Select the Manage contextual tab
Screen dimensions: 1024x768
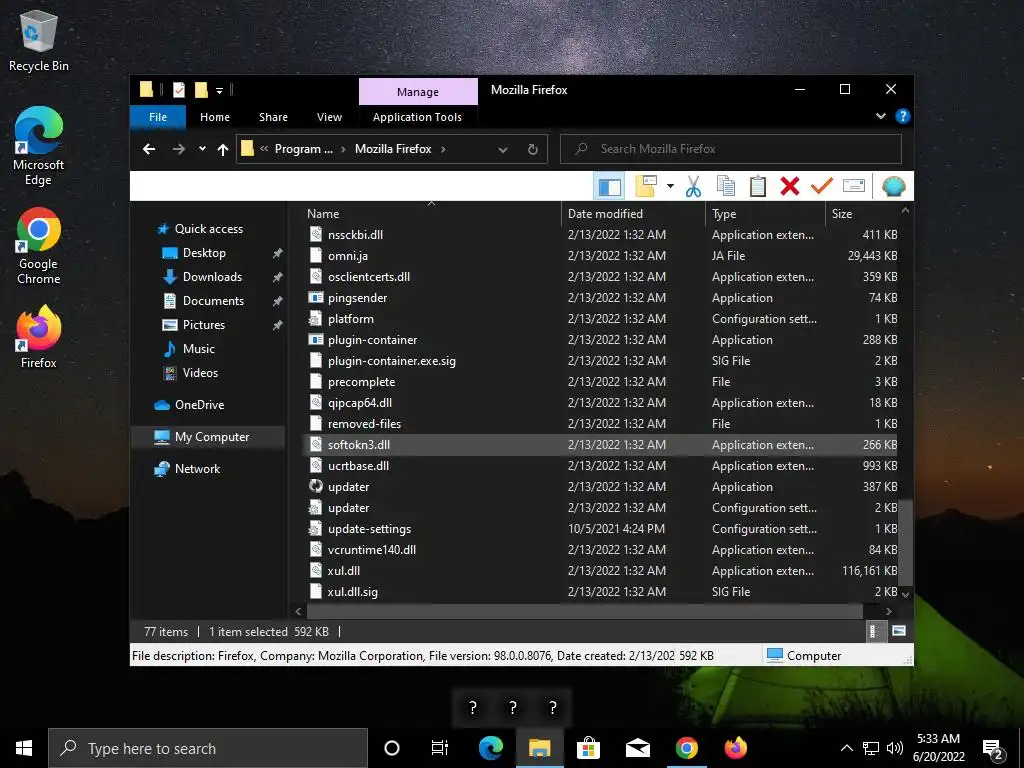pos(418,91)
